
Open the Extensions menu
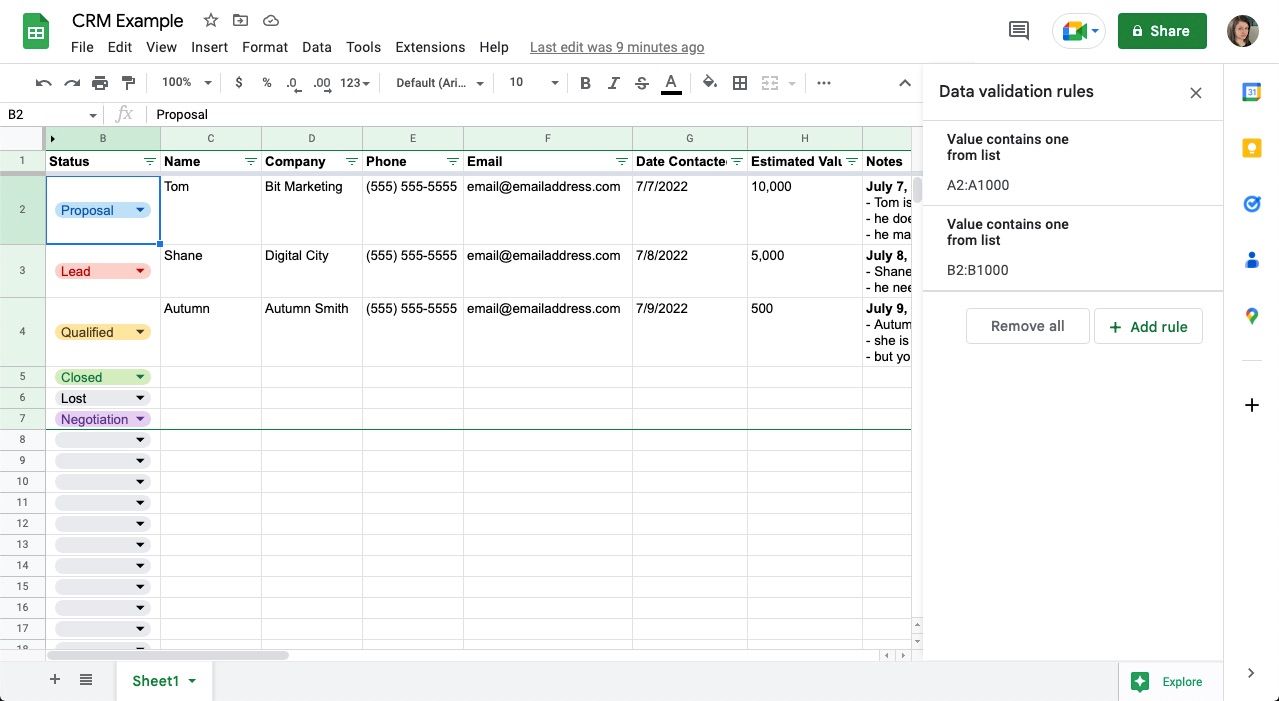tap(430, 47)
